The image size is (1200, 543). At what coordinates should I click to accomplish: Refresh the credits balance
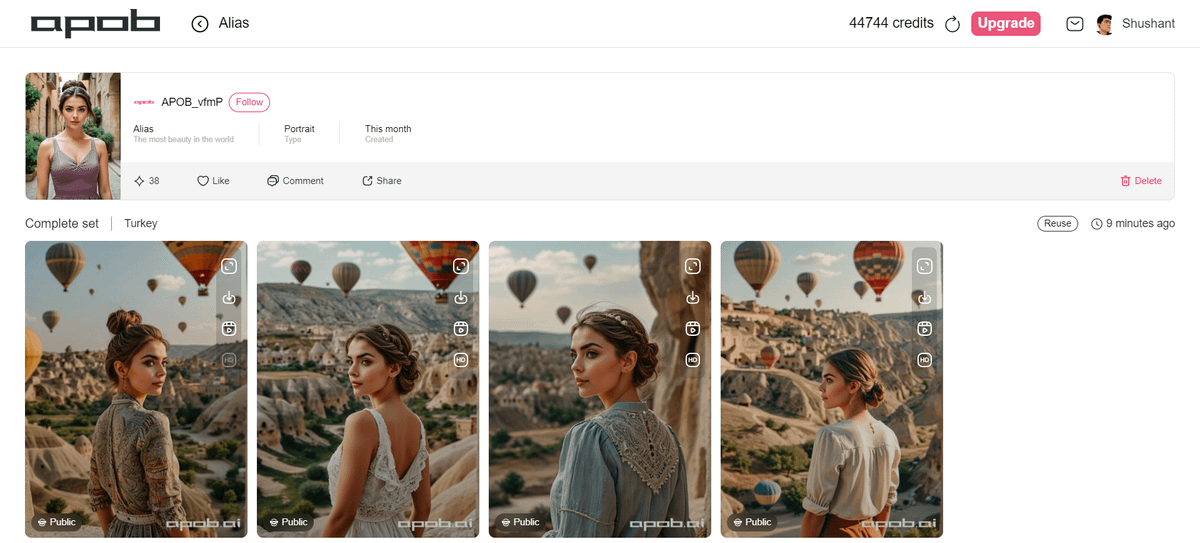click(x=952, y=24)
